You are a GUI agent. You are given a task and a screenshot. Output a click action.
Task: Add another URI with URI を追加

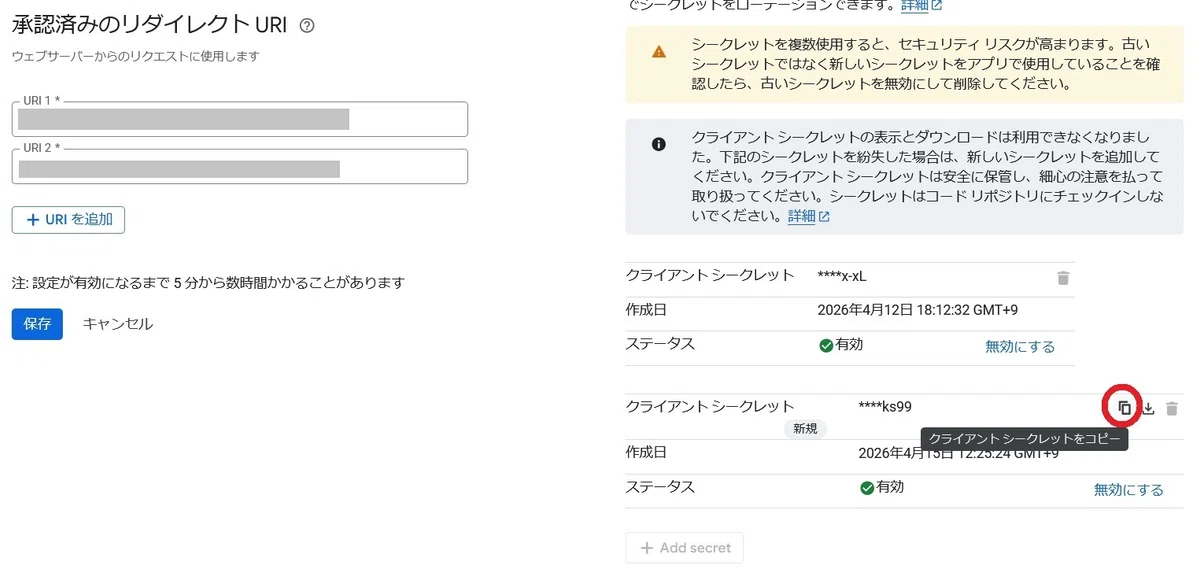pyautogui.click(x=68, y=219)
